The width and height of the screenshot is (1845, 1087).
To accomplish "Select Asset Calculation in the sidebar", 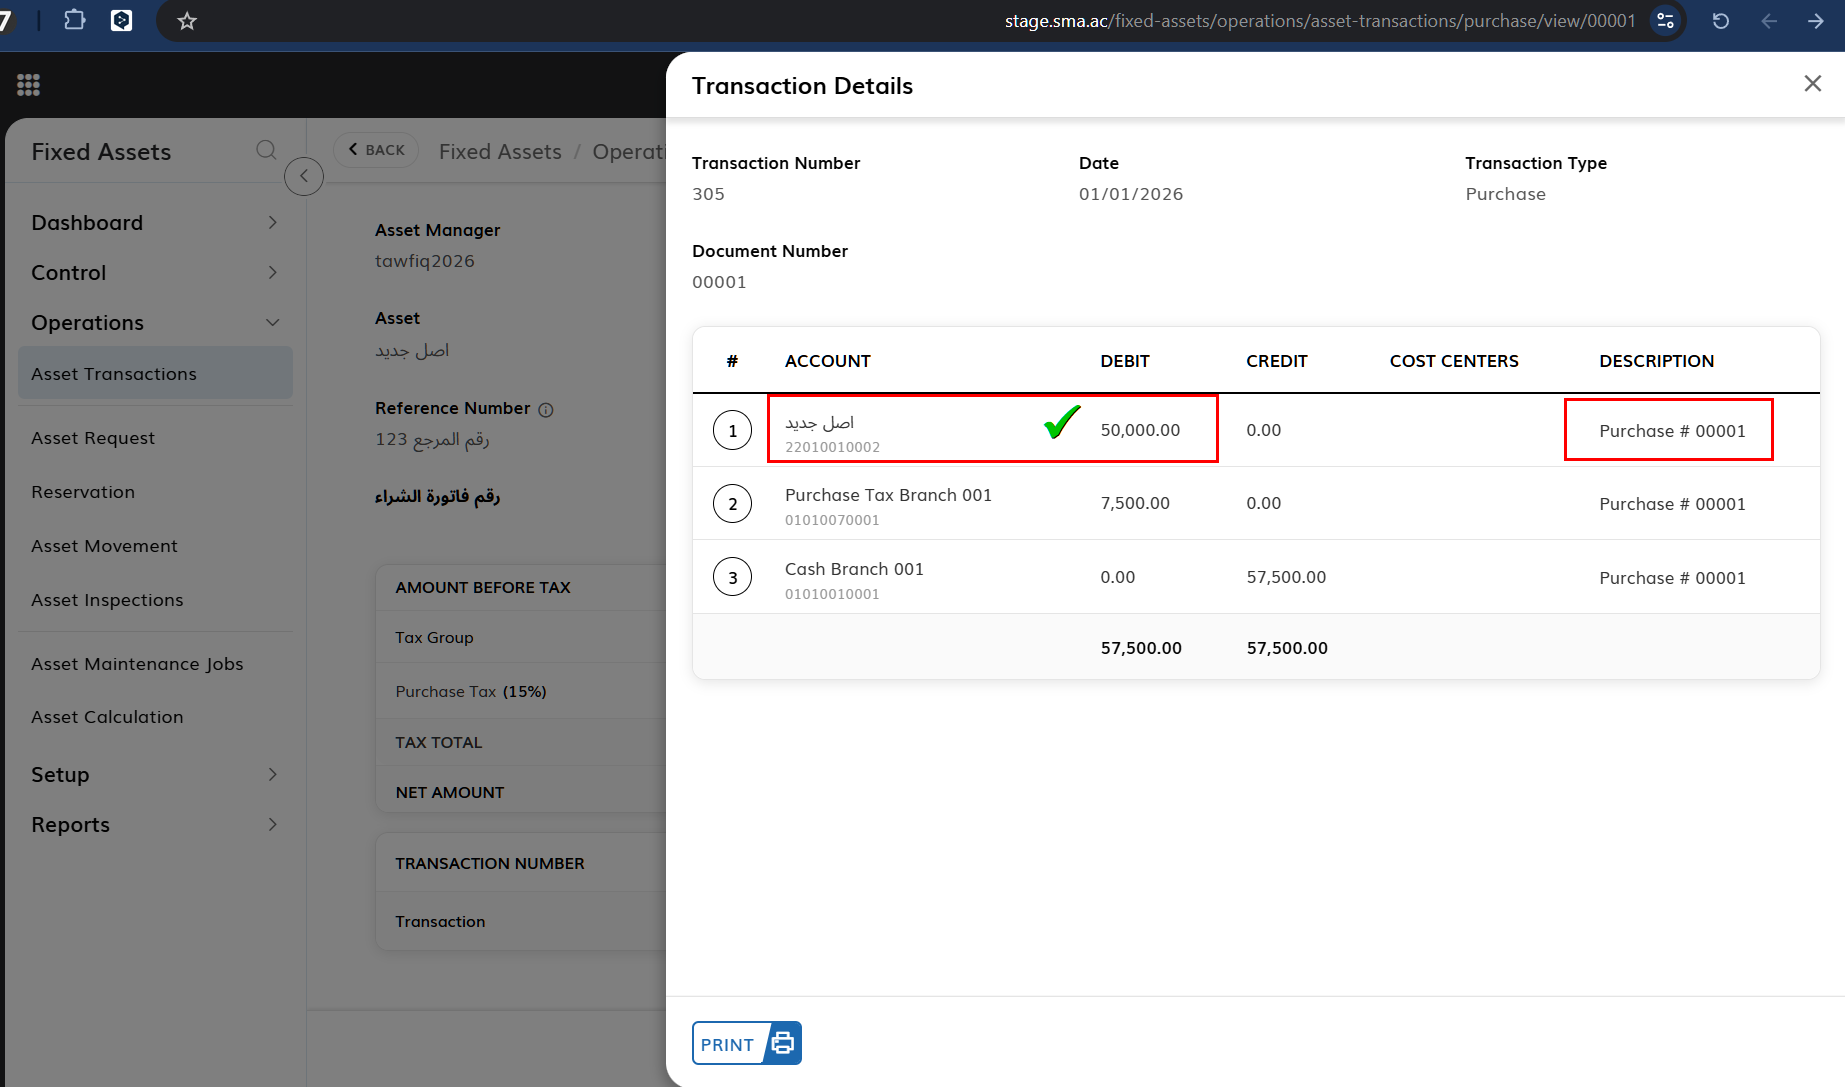I will (107, 716).
